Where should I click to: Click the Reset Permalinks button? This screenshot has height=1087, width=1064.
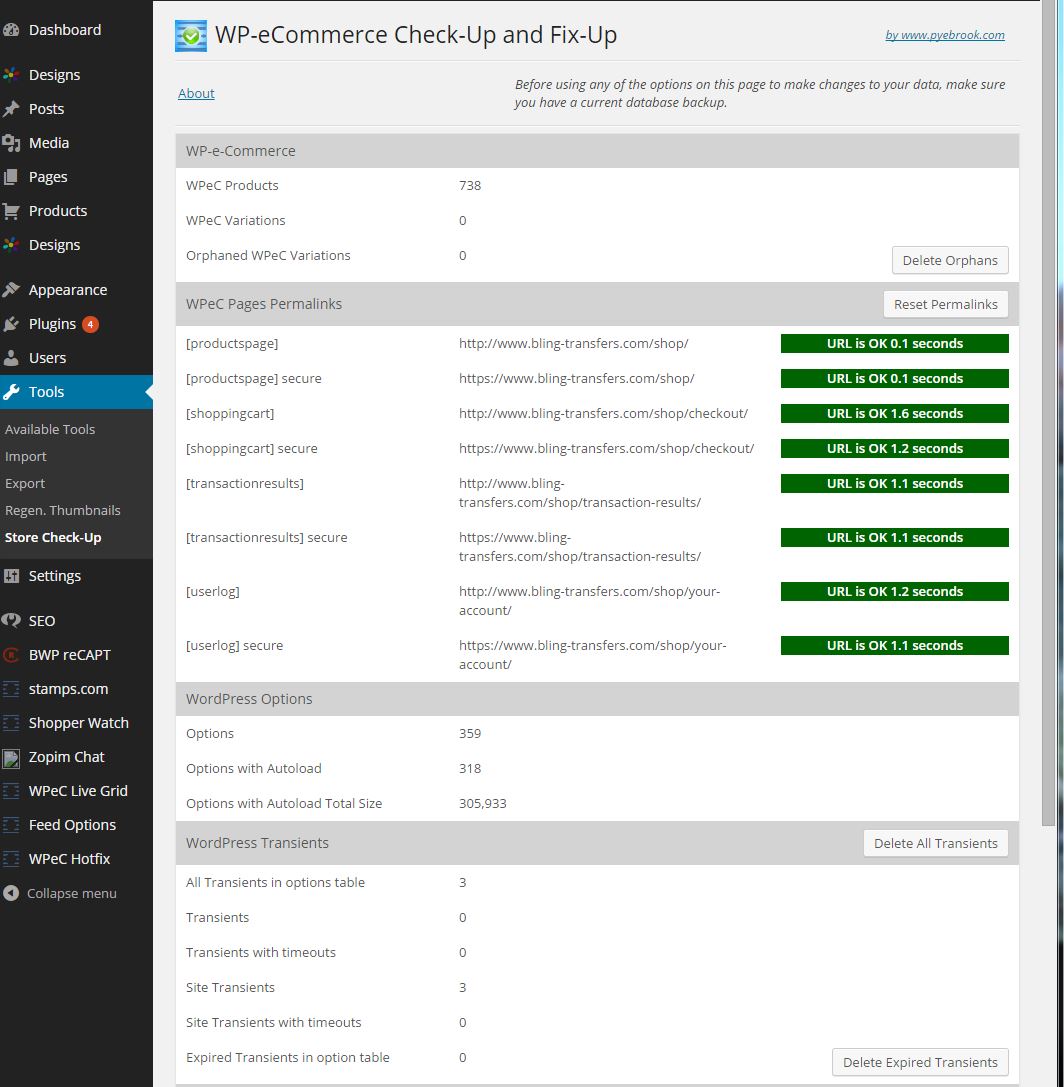[945, 304]
